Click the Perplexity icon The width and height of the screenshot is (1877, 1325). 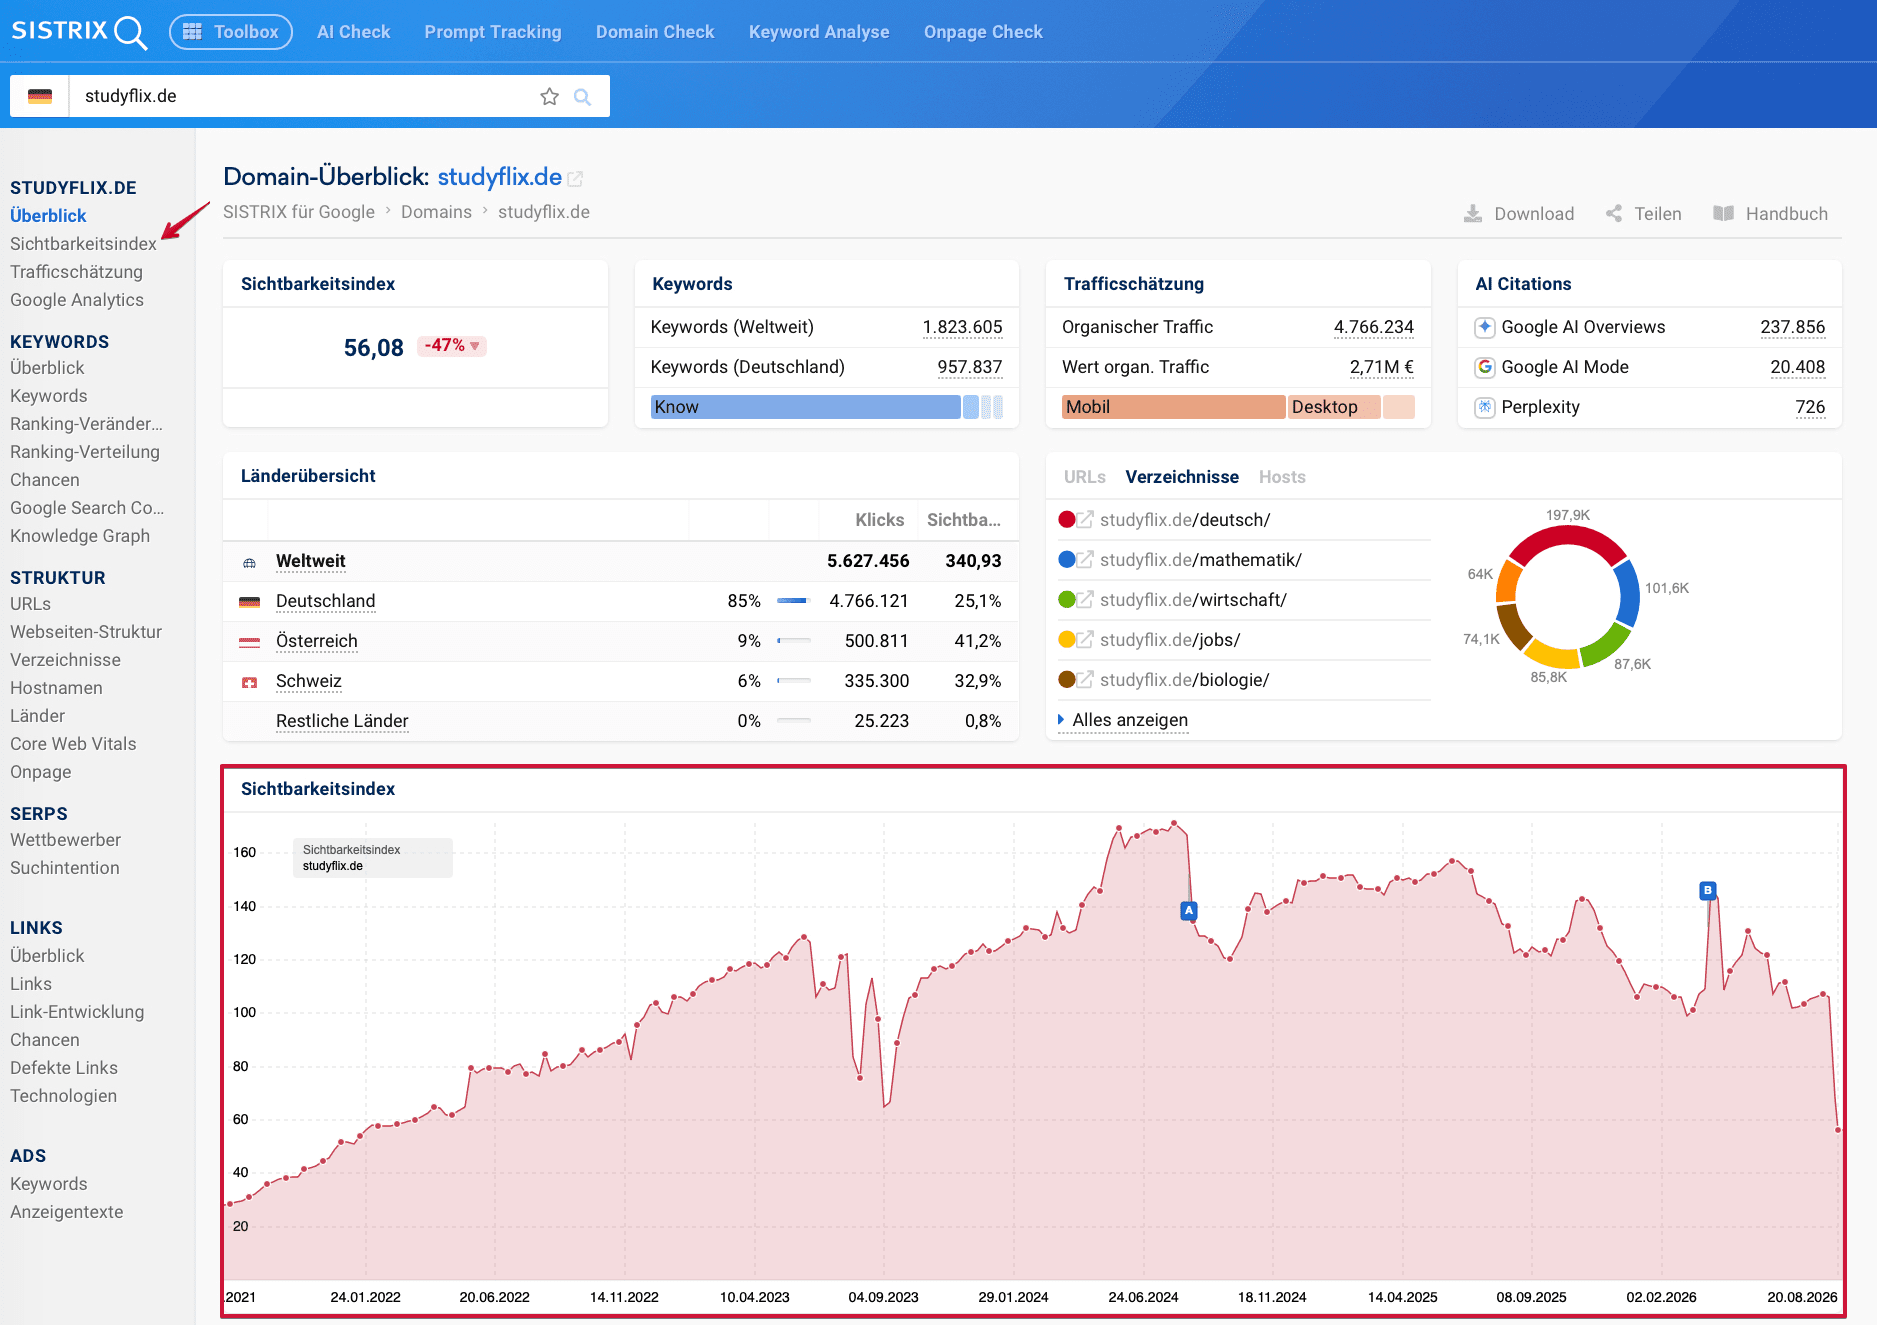1485,407
